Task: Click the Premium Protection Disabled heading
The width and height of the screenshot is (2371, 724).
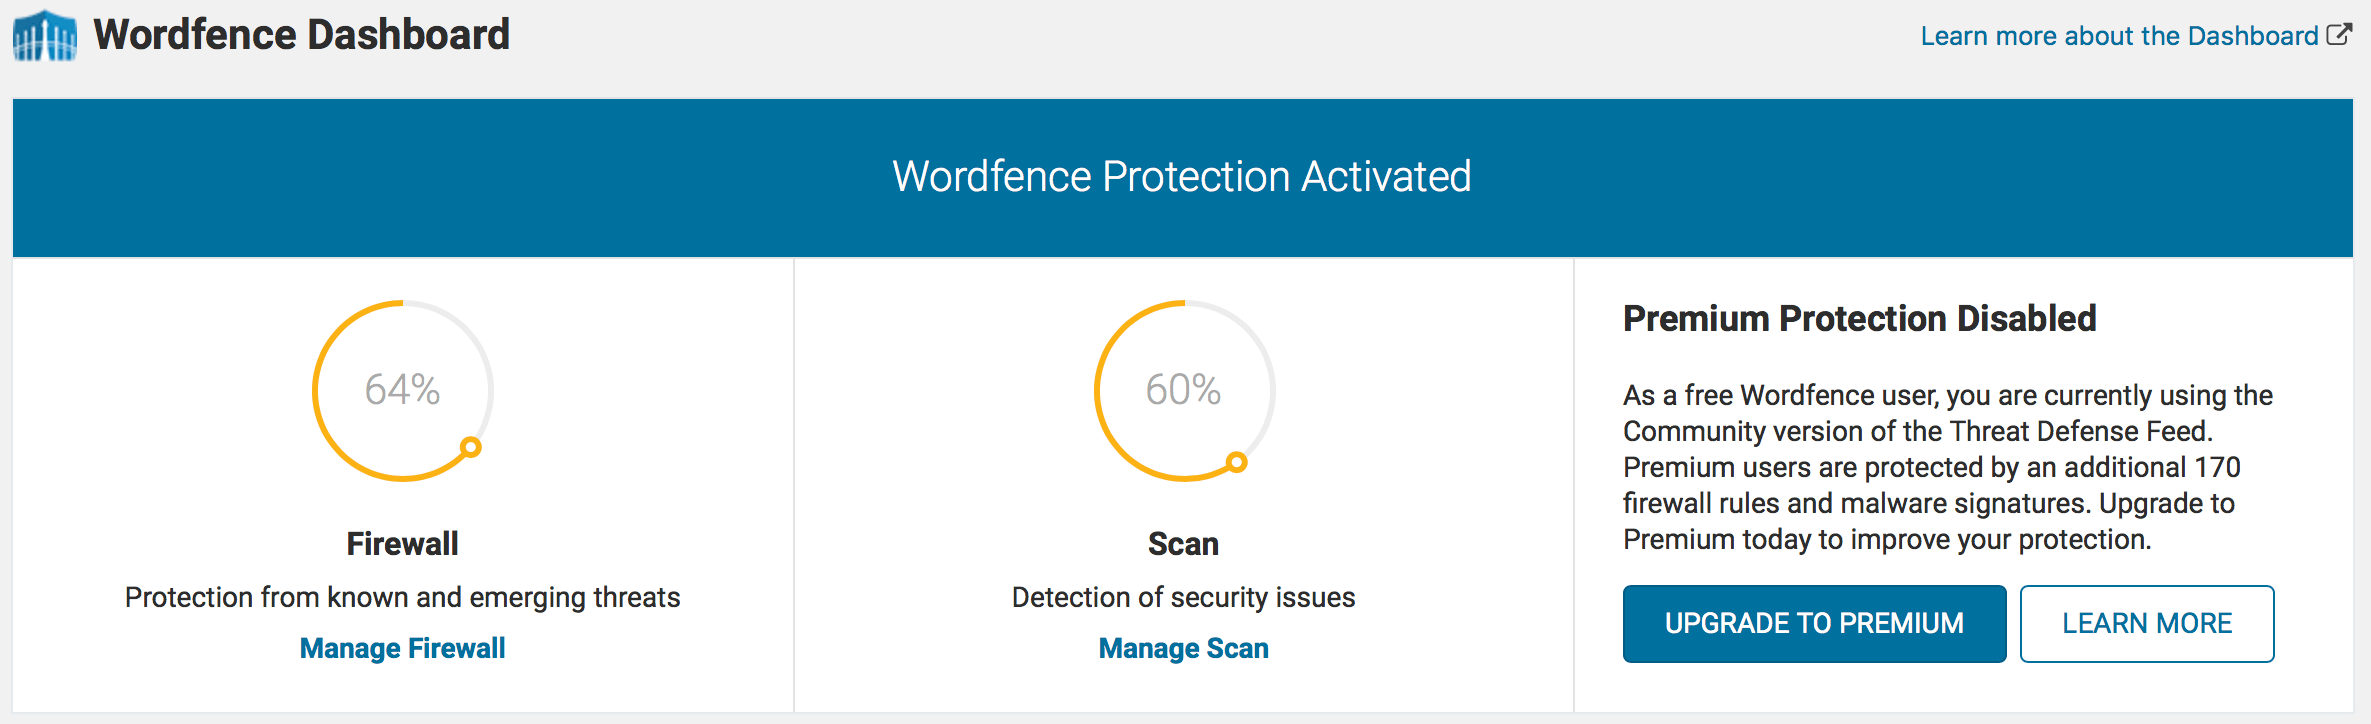Action: [x=1859, y=318]
